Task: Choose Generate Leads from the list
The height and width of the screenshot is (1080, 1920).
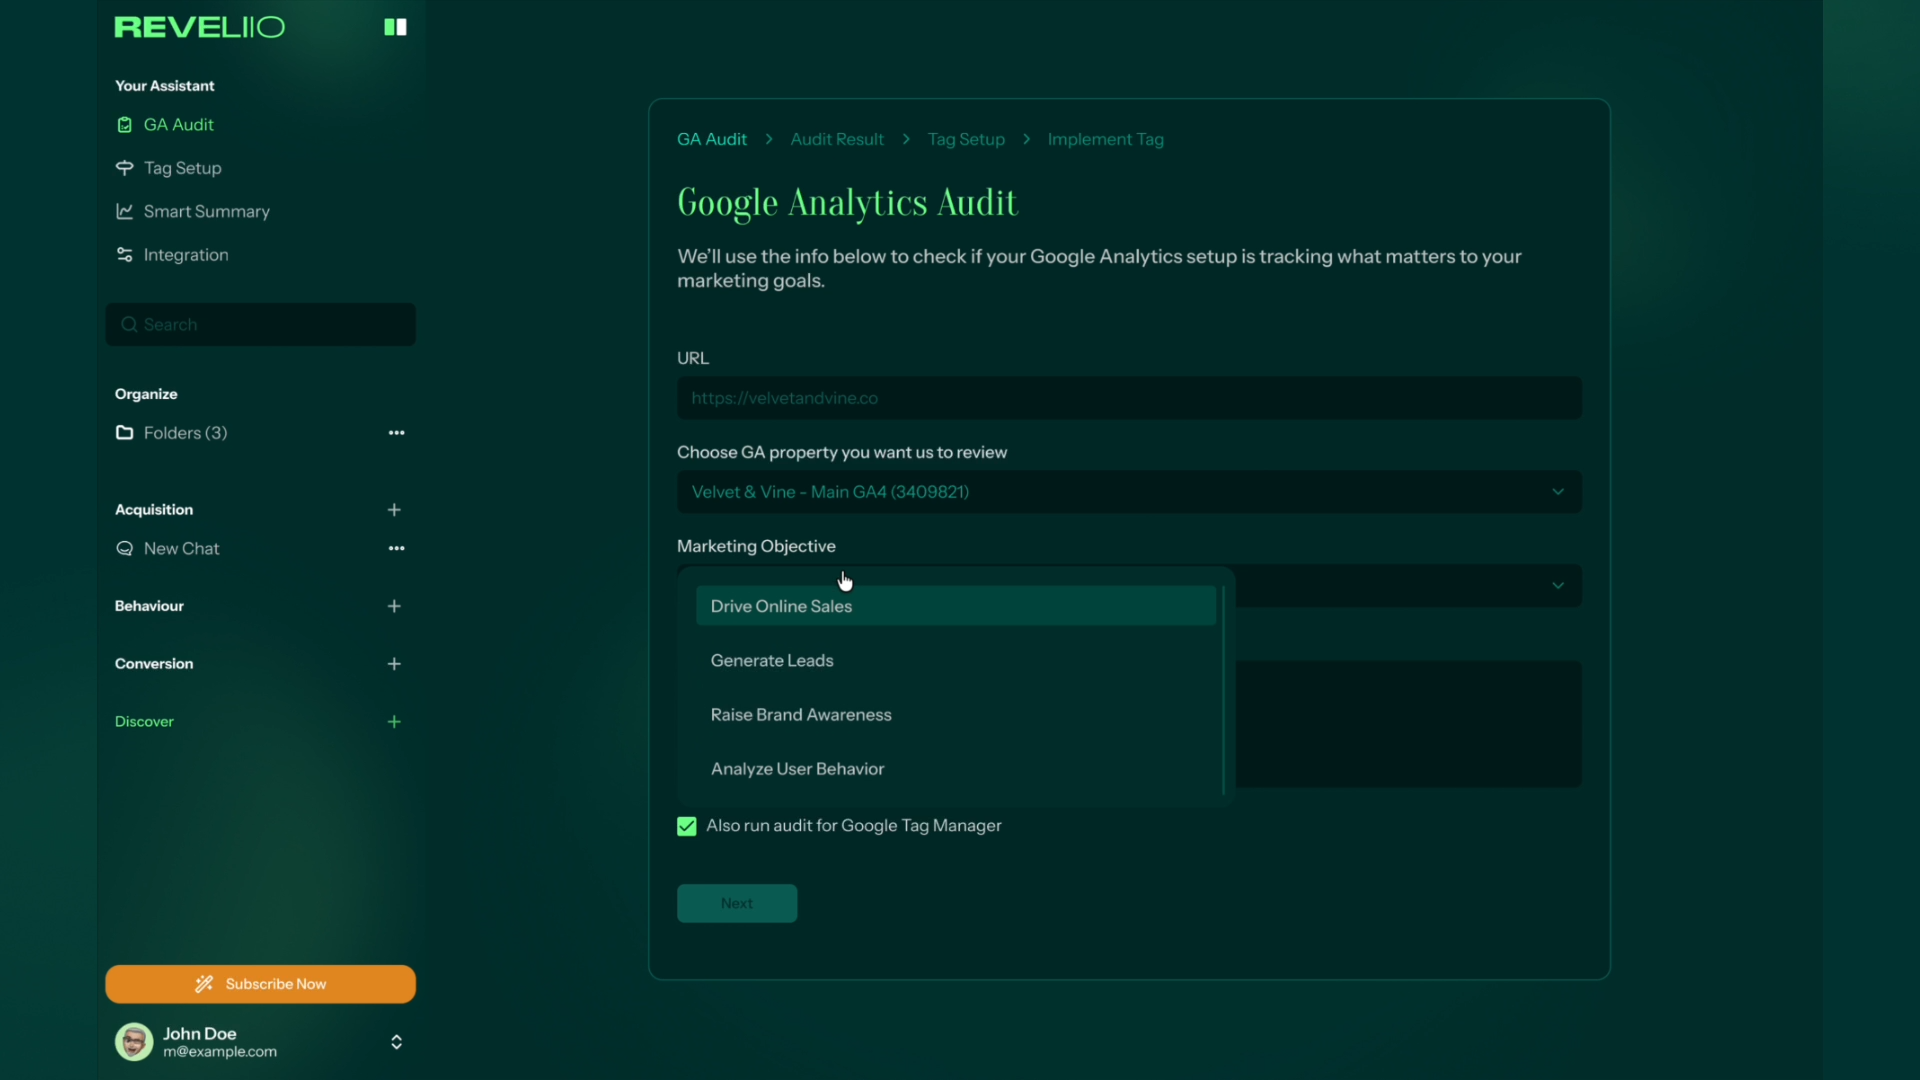Action: [x=772, y=661]
